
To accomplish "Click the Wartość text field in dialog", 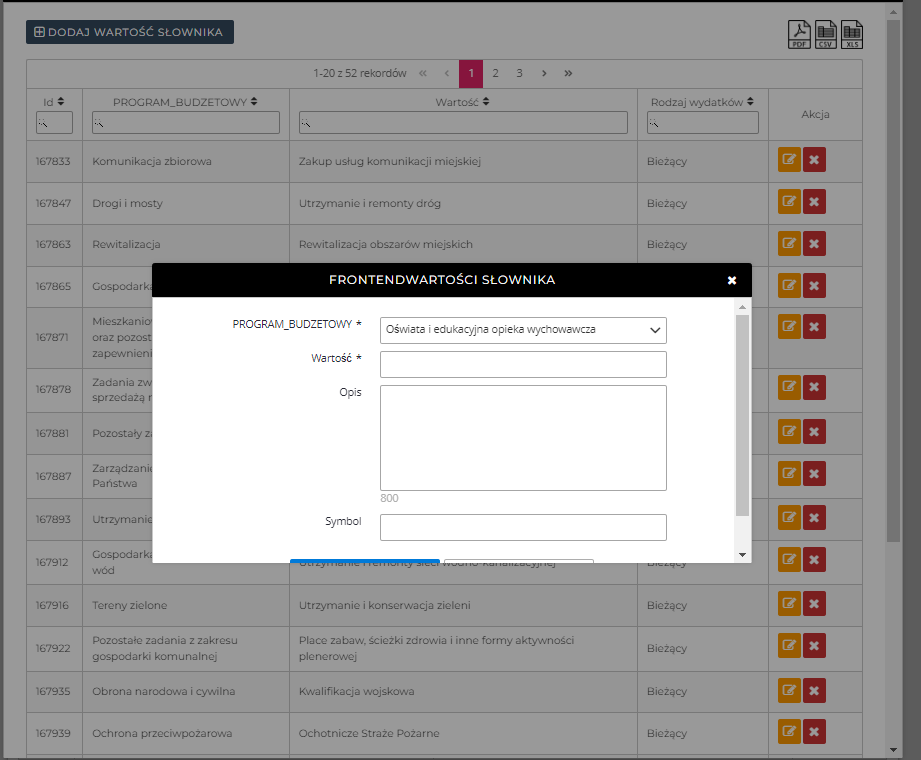I will point(523,364).
